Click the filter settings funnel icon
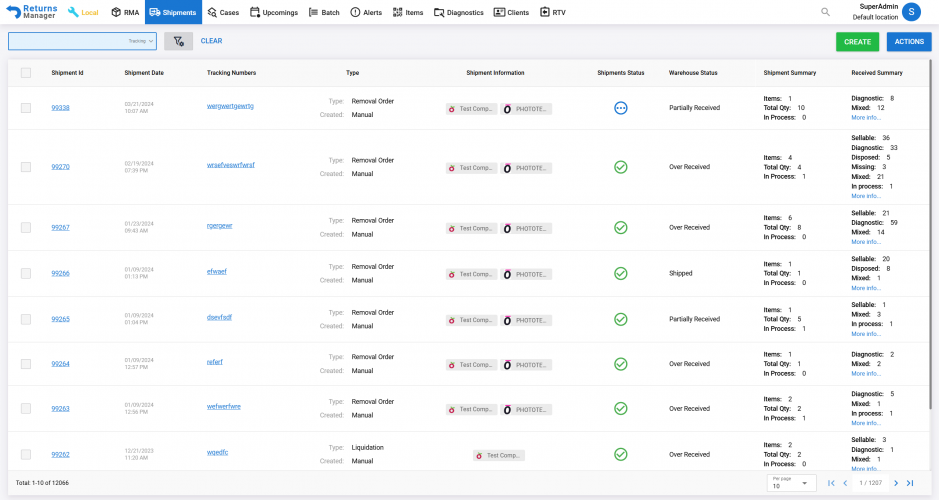Image resolution: width=939 pixels, height=500 pixels. click(178, 41)
